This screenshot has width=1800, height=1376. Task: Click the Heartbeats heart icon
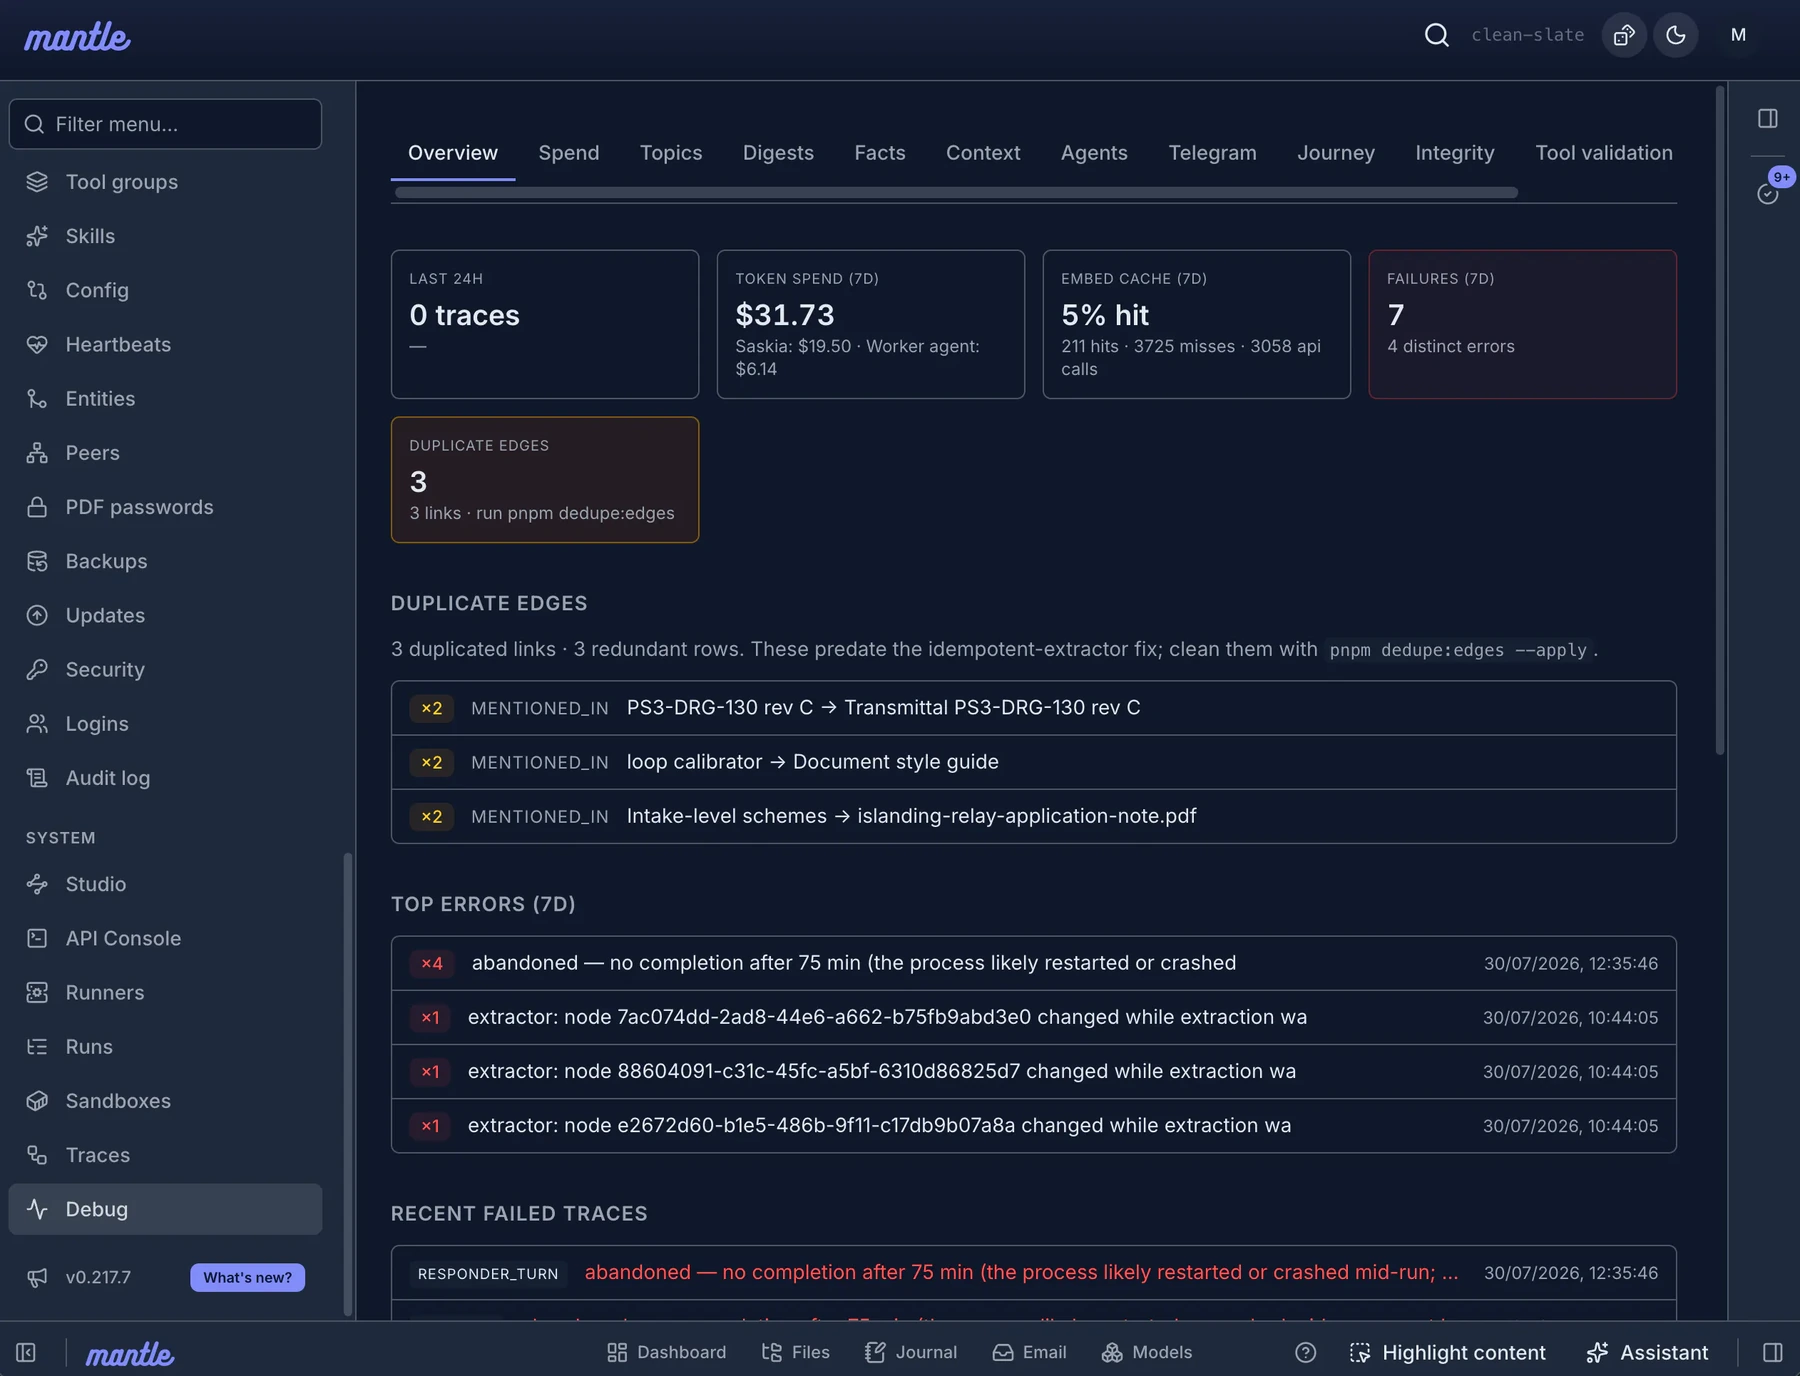click(x=37, y=344)
